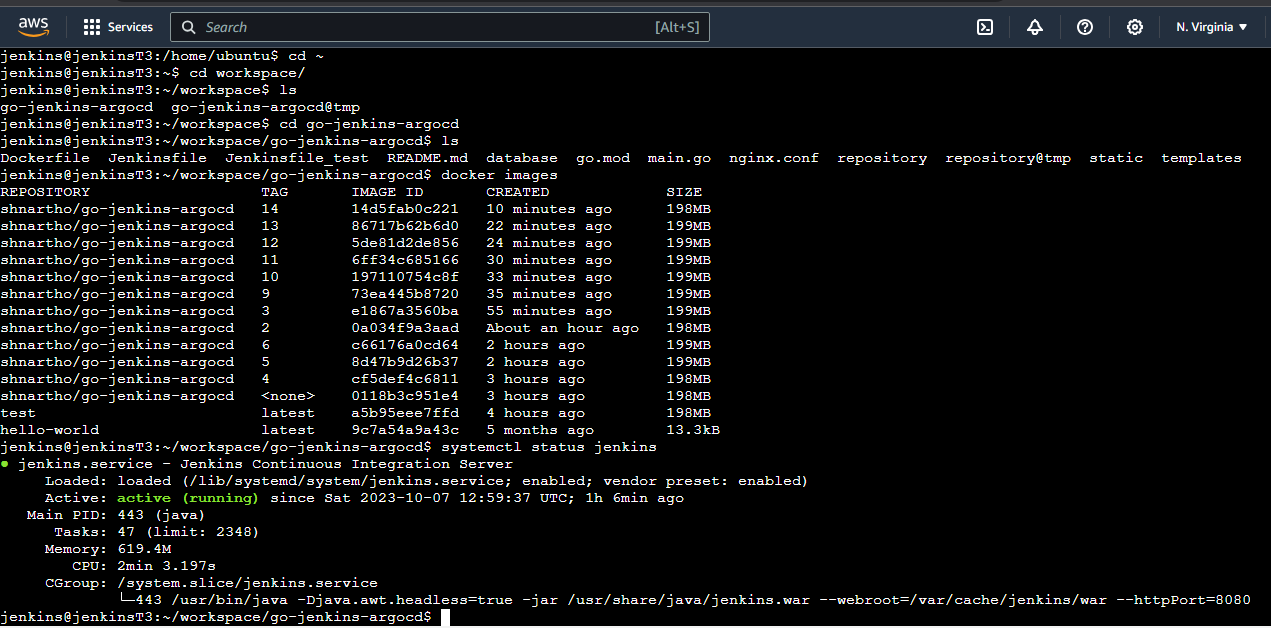This screenshot has width=1271, height=628.
Task: Expand the N. Virginia region dropdown
Action: 1212,27
